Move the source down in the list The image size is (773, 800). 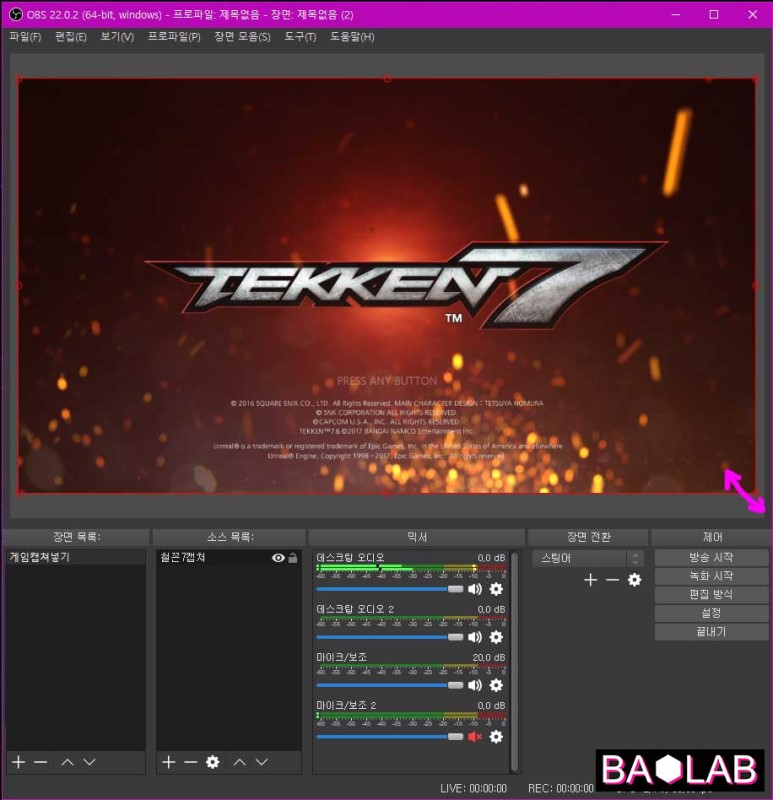[x=262, y=762]
